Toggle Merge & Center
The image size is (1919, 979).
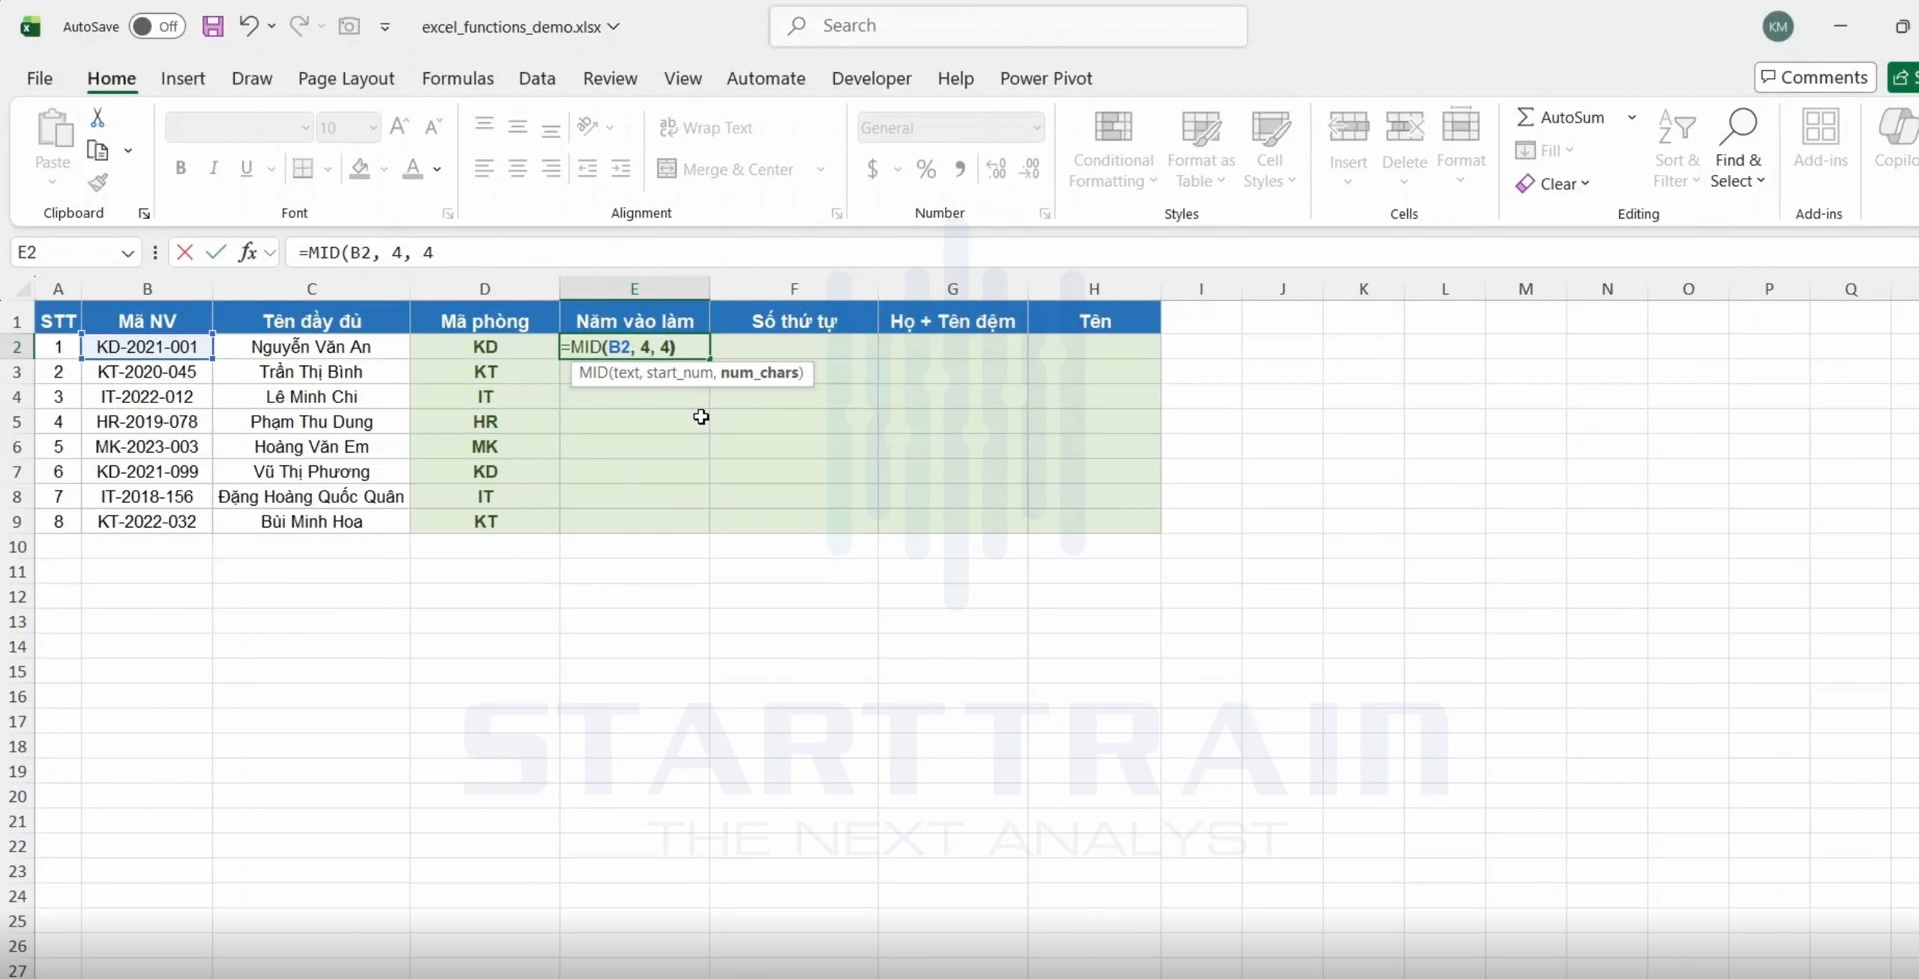tap(728, 169)
